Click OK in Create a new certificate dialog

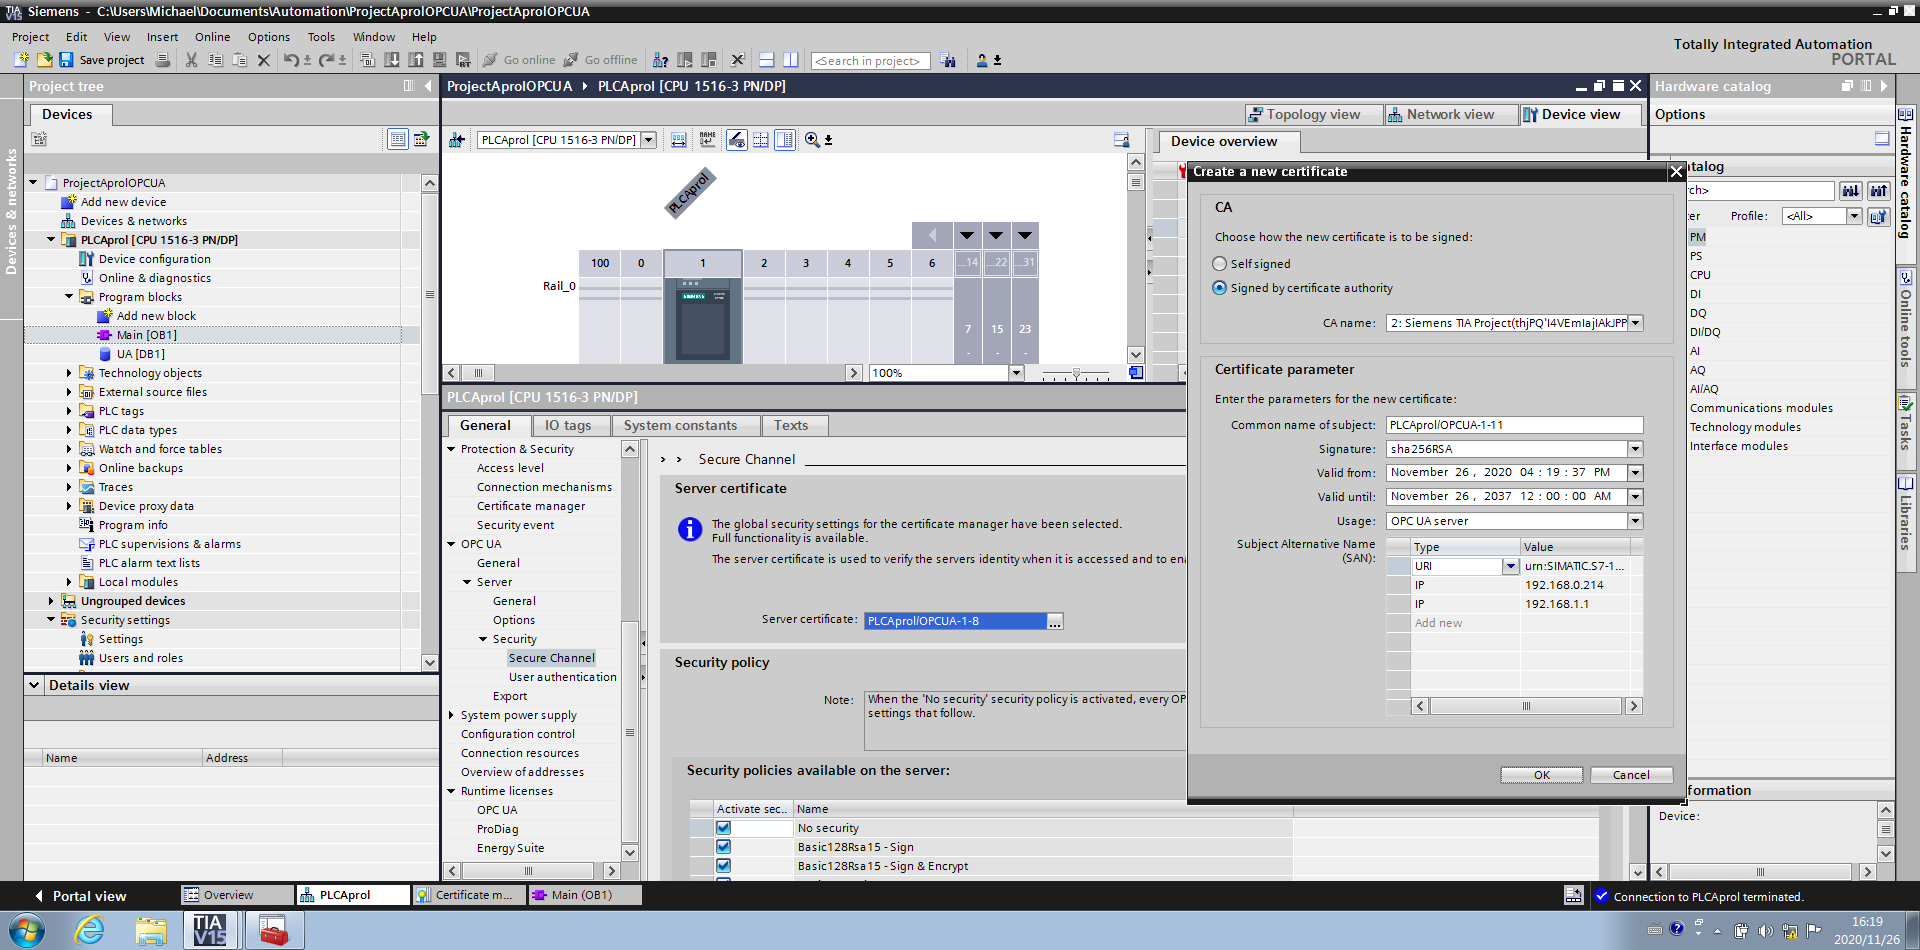(x=1541, y=775)
